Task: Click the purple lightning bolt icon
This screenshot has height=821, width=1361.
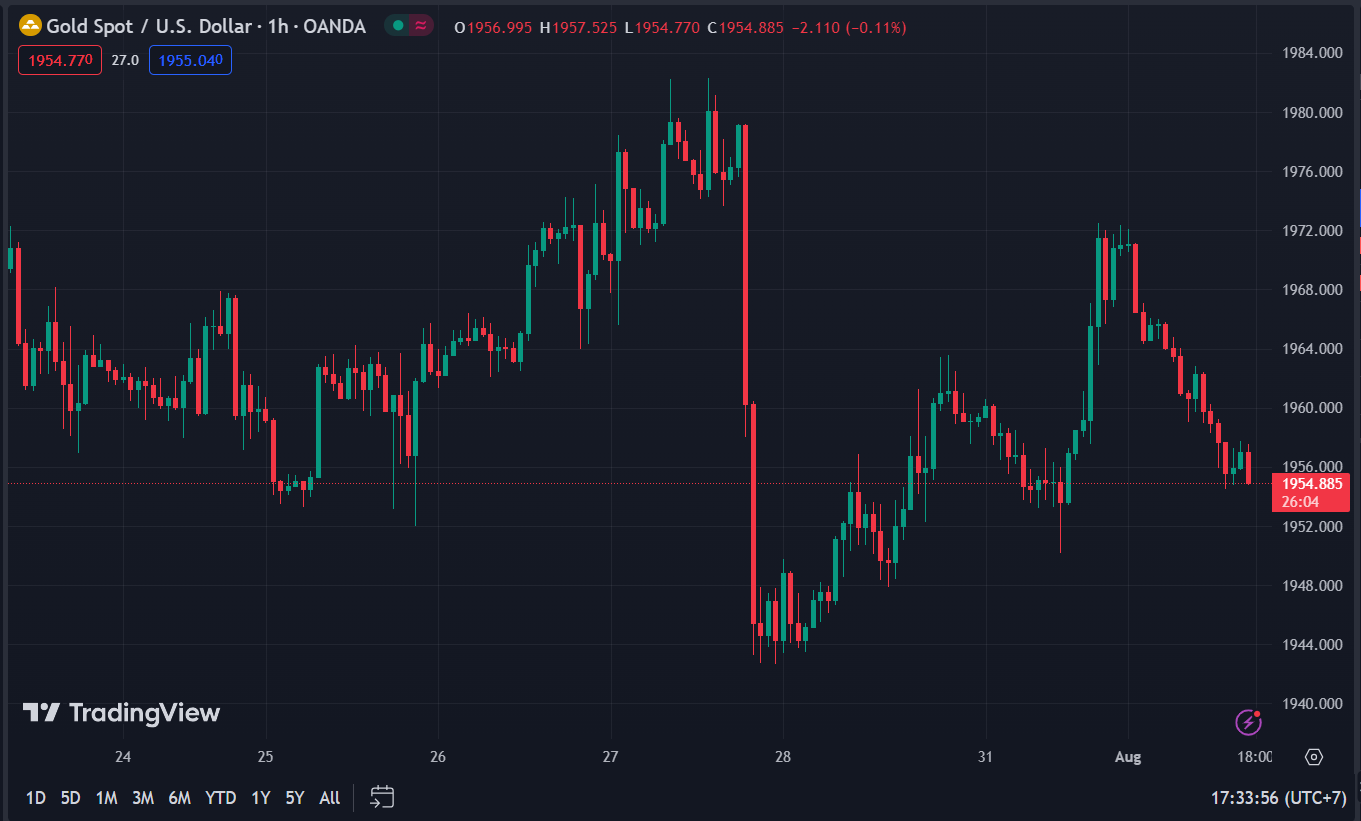Action: point(1248,721)
